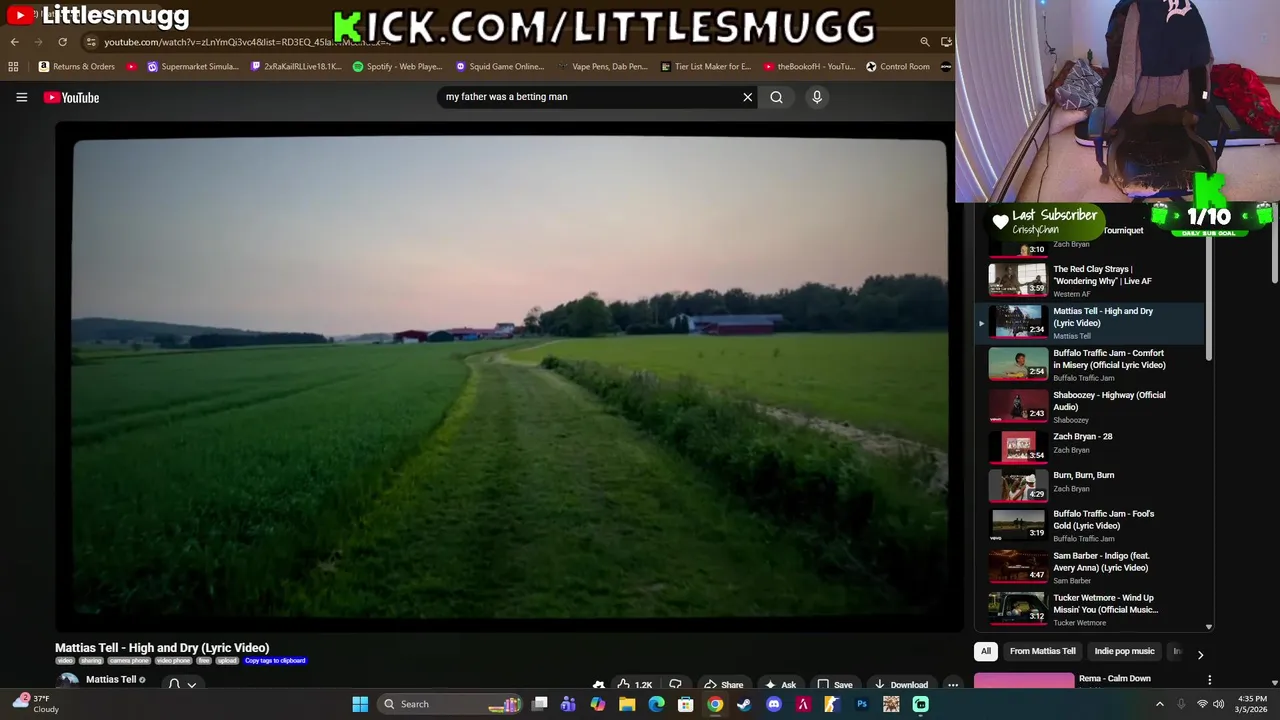Select the browser address bar URL

click(246, 42)
